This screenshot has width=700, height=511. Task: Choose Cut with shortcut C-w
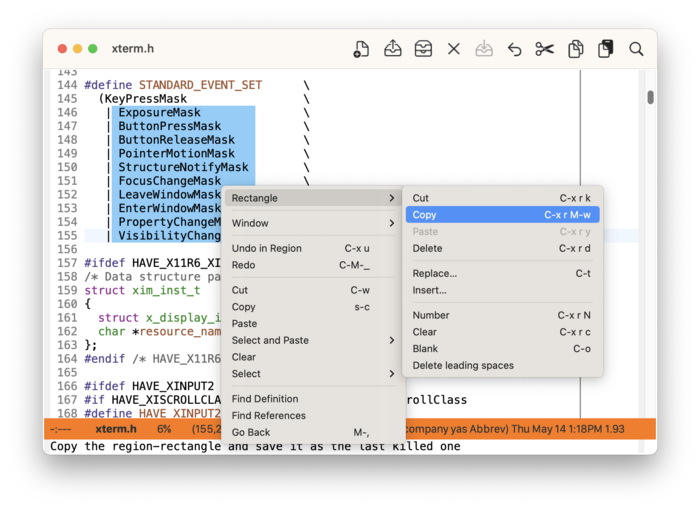pyautogui.click(x=312, y=290)
